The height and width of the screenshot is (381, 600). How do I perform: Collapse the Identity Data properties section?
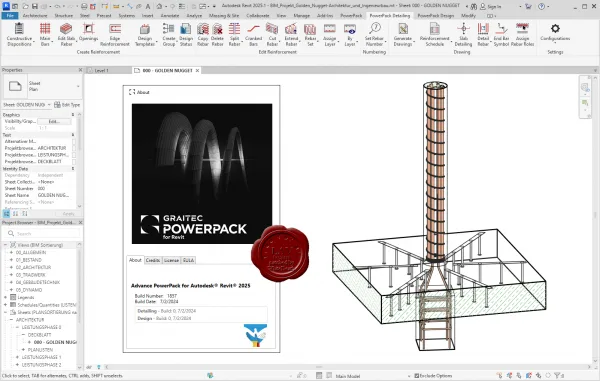73,169
